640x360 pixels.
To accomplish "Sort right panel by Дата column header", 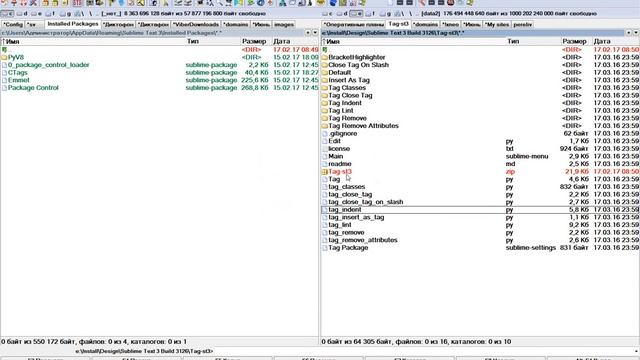I will pos(616,41).
